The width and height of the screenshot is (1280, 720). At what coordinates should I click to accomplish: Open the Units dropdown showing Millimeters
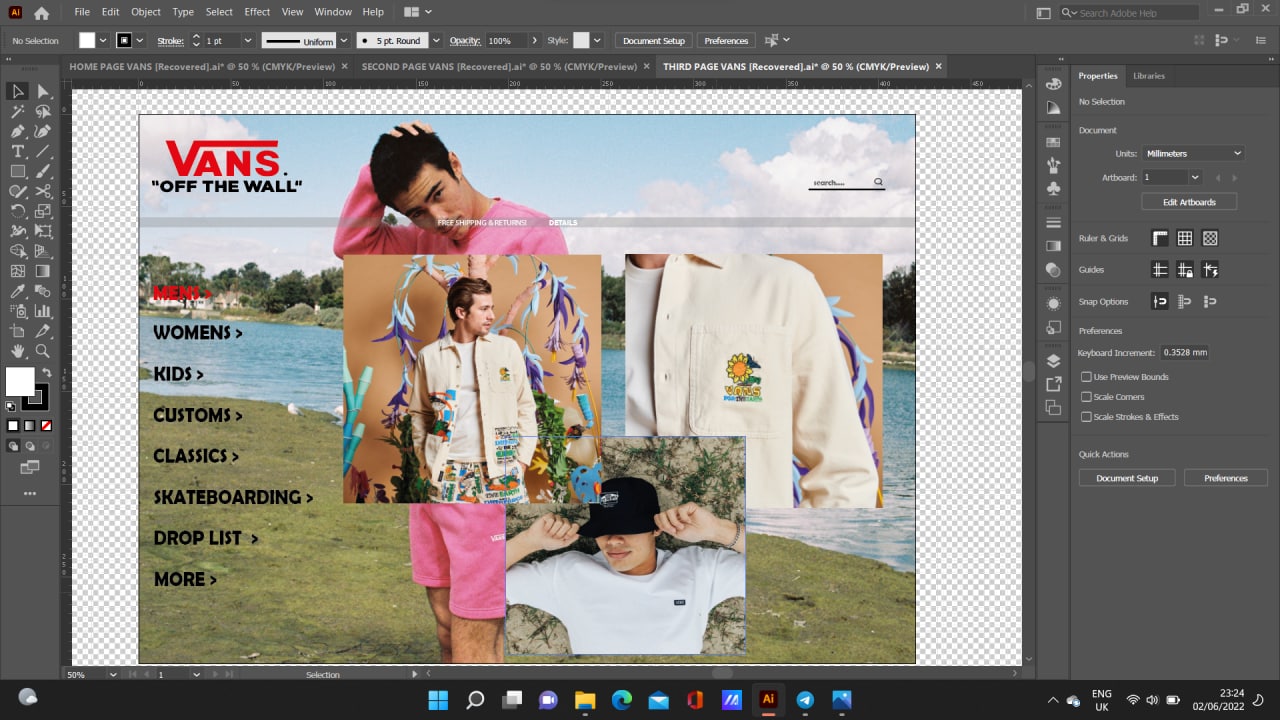(x=1193, y=153)
